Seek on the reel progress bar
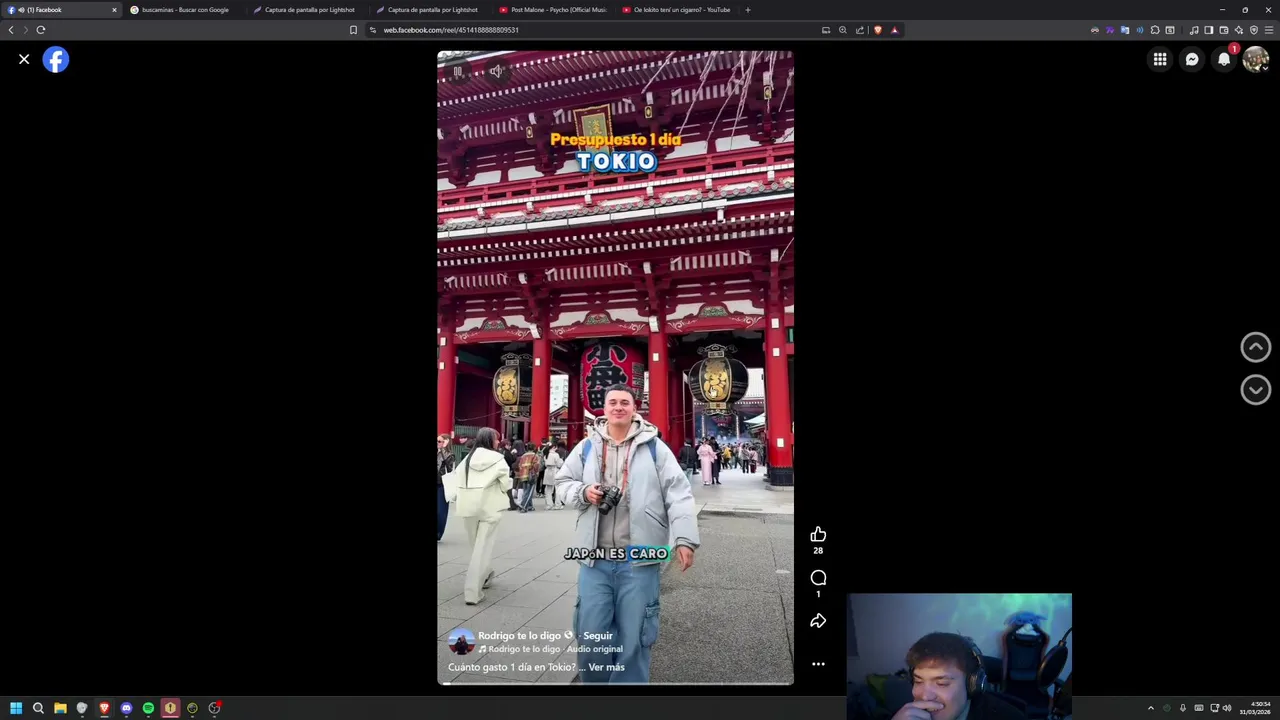The image size is (1280, 720). pos(615,684)
